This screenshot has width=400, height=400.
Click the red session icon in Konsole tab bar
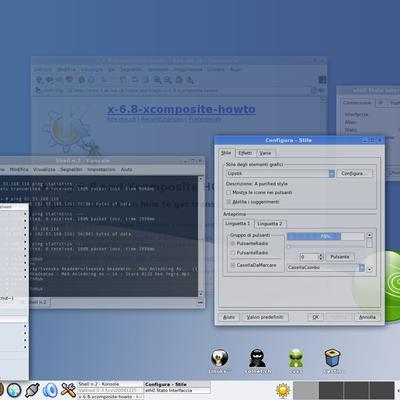pyautogui.click(x=200, y=302)
